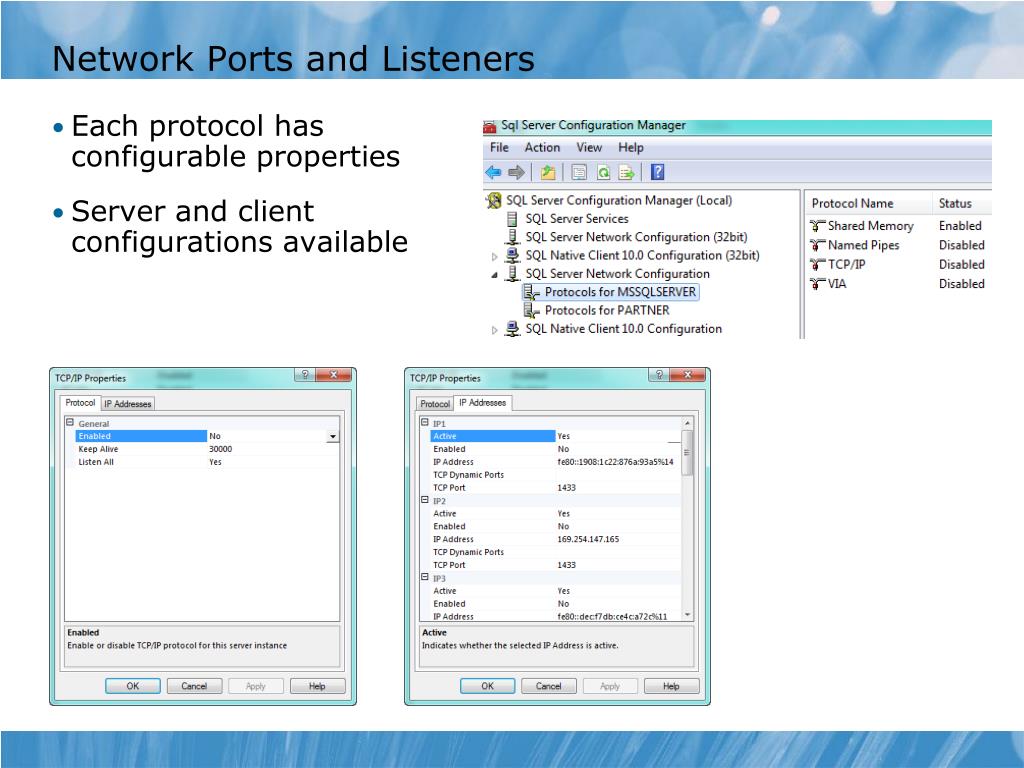The image size is (1024, 768).
Task: Click the TCP/IP protocol icon in list
Action: [818, 264]
